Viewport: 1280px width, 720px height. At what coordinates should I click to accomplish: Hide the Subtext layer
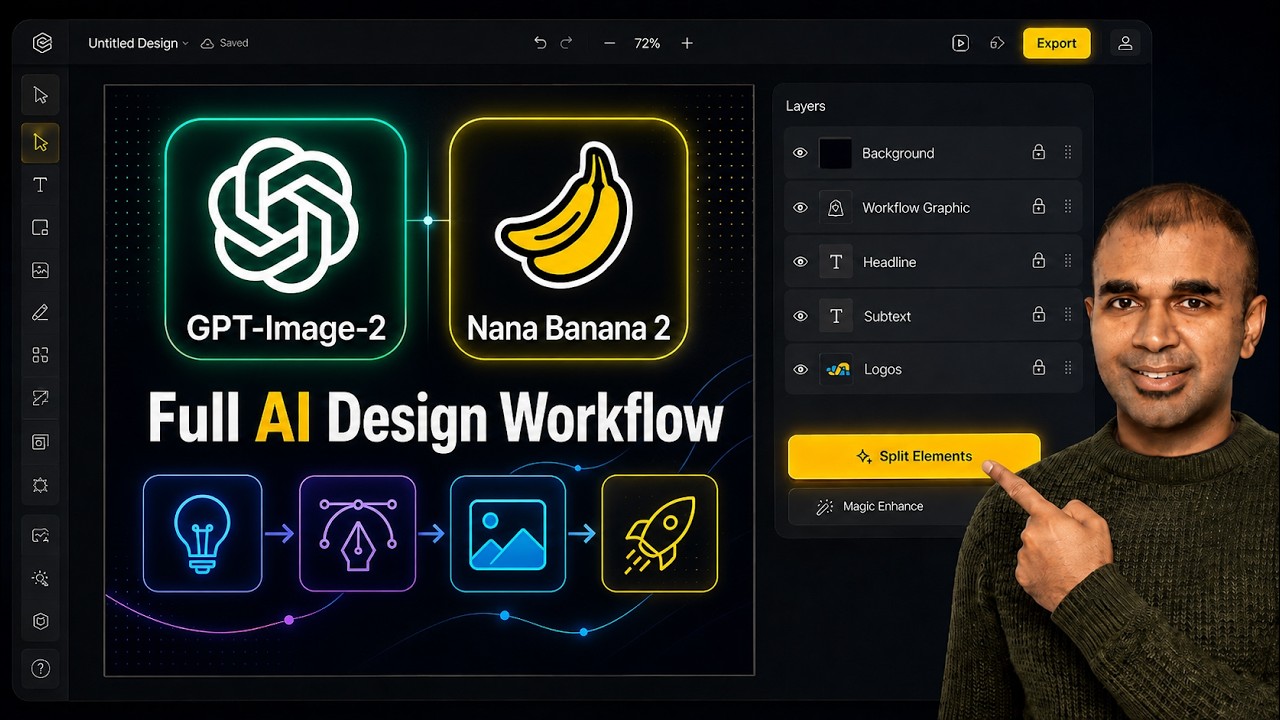click(x=800, y=315)
